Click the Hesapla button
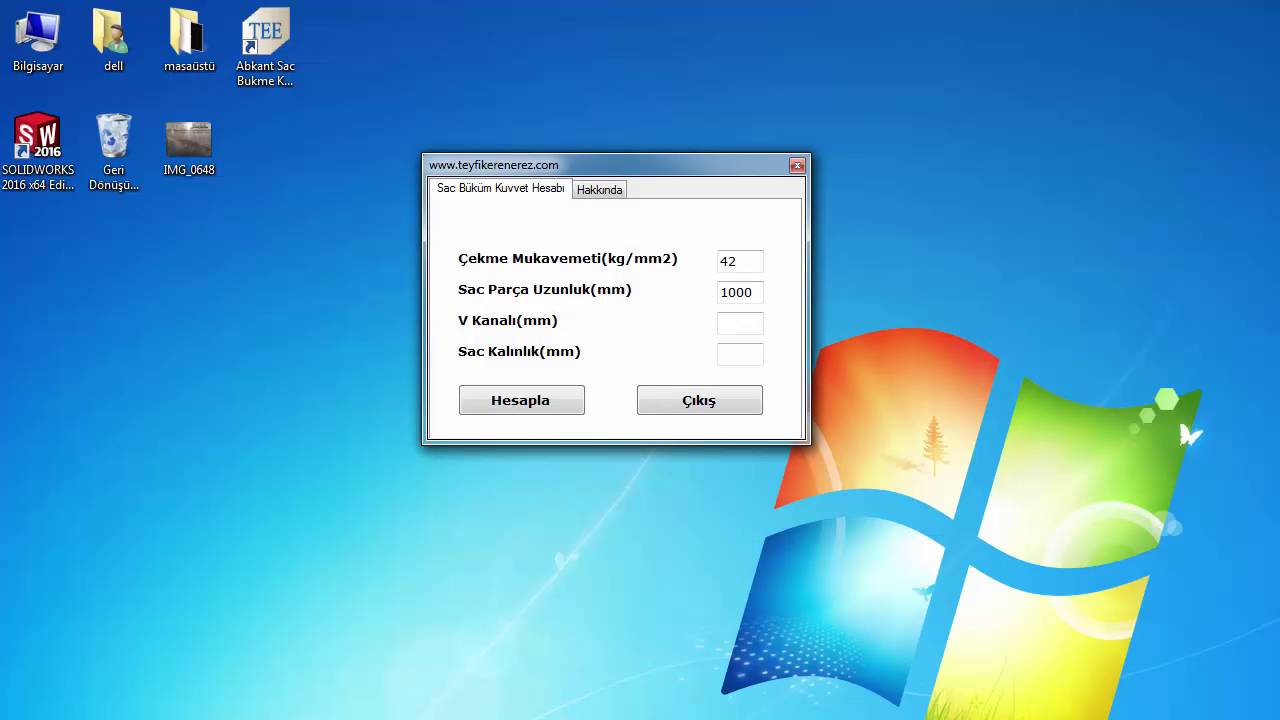 click(521, 400)
